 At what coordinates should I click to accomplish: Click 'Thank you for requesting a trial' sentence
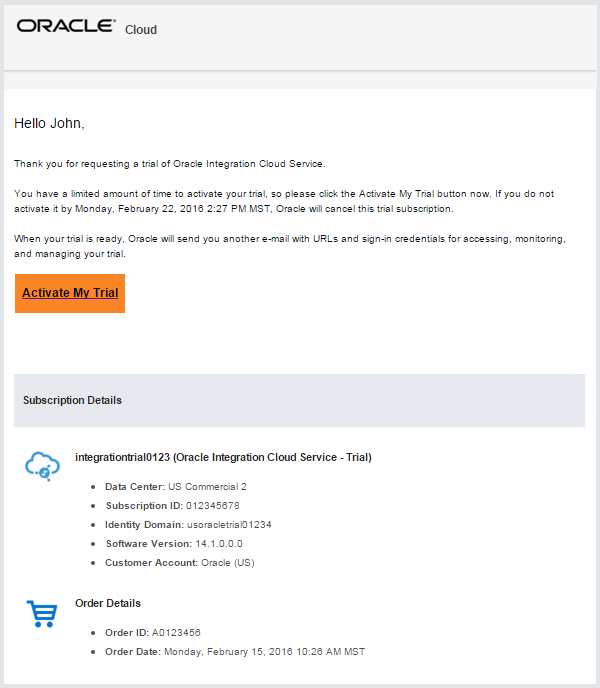tap(170, 164)
